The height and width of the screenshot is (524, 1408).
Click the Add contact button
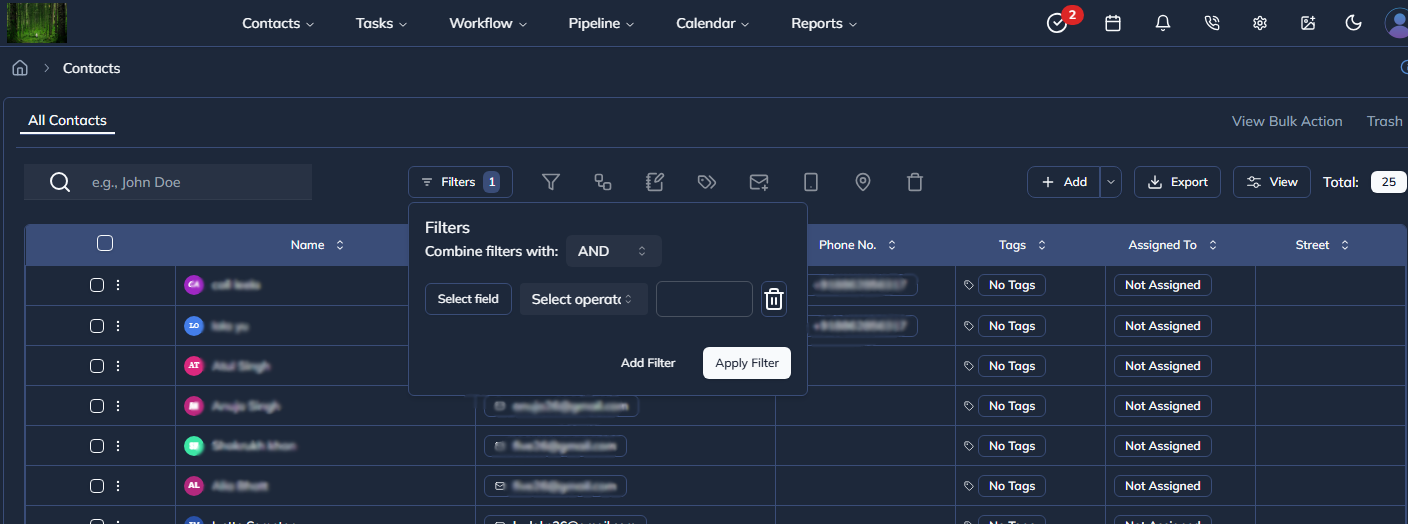click(x=1064, y=182)
